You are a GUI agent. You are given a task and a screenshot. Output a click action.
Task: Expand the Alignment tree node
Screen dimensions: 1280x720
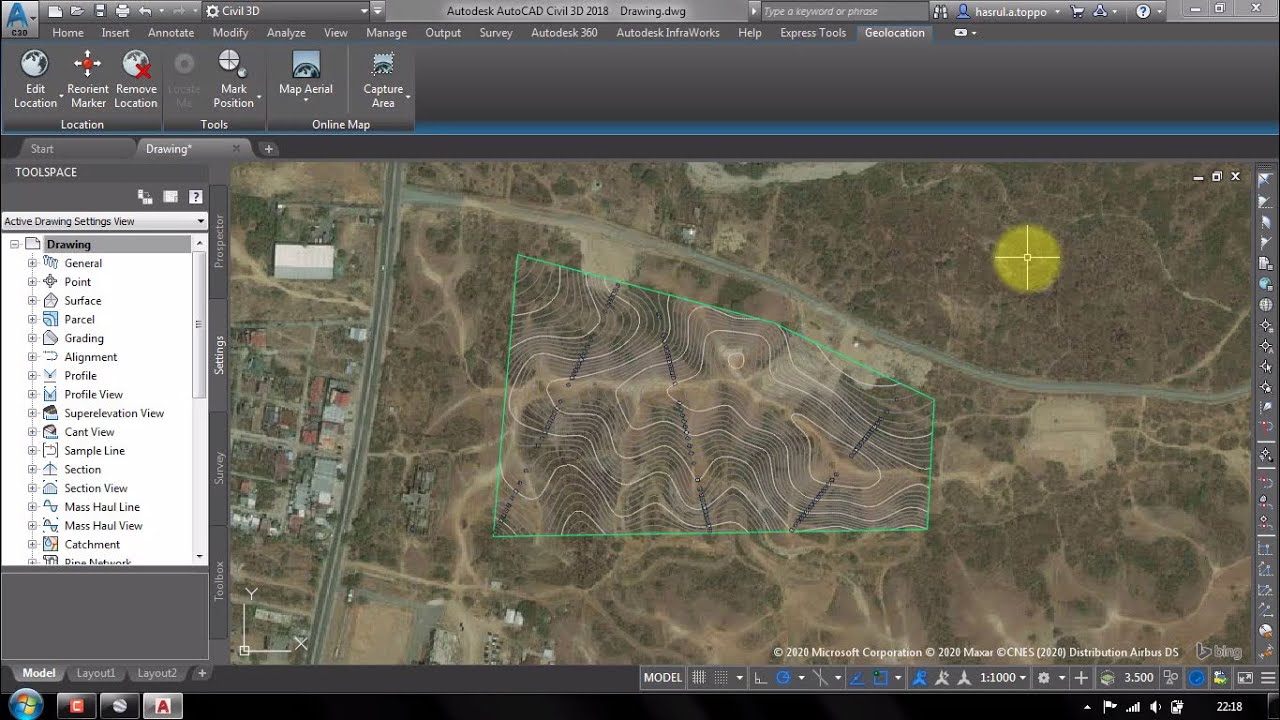(32, 357)
